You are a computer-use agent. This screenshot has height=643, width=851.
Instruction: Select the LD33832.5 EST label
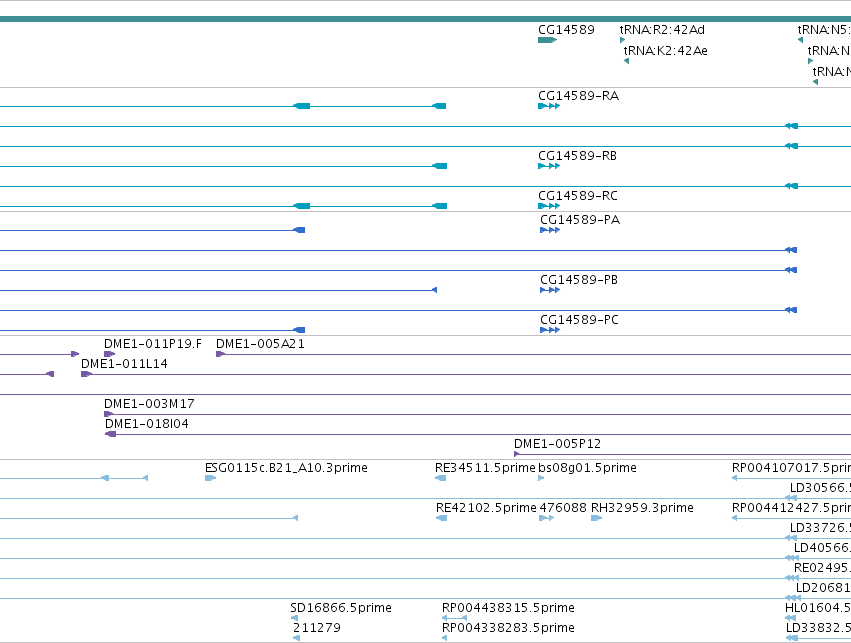pyautogui.click(x=818, y=628)
